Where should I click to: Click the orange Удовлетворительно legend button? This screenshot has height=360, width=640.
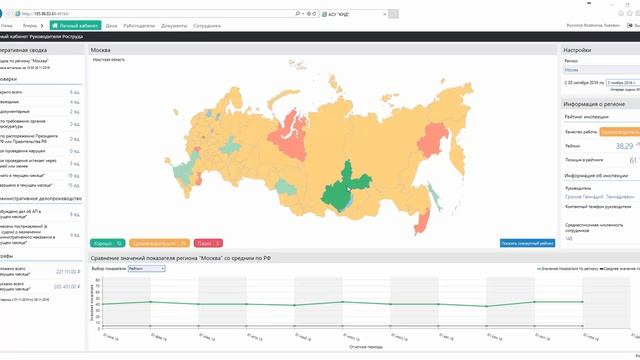coord(160,243)
